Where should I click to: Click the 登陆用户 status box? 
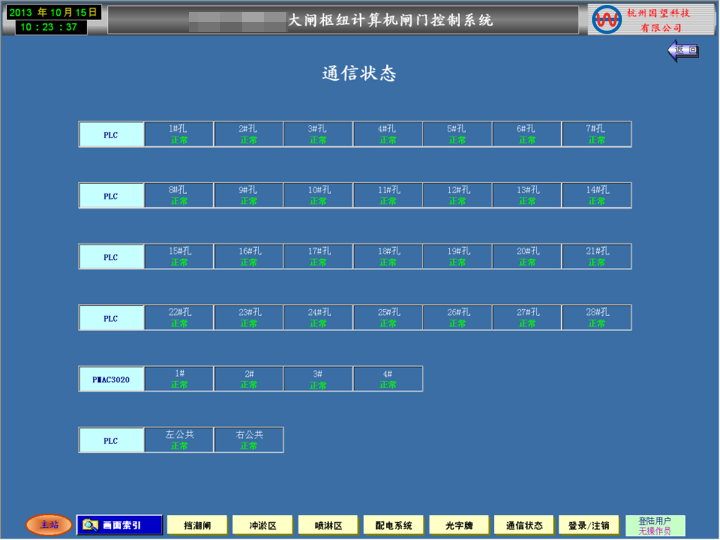point(655,525)
